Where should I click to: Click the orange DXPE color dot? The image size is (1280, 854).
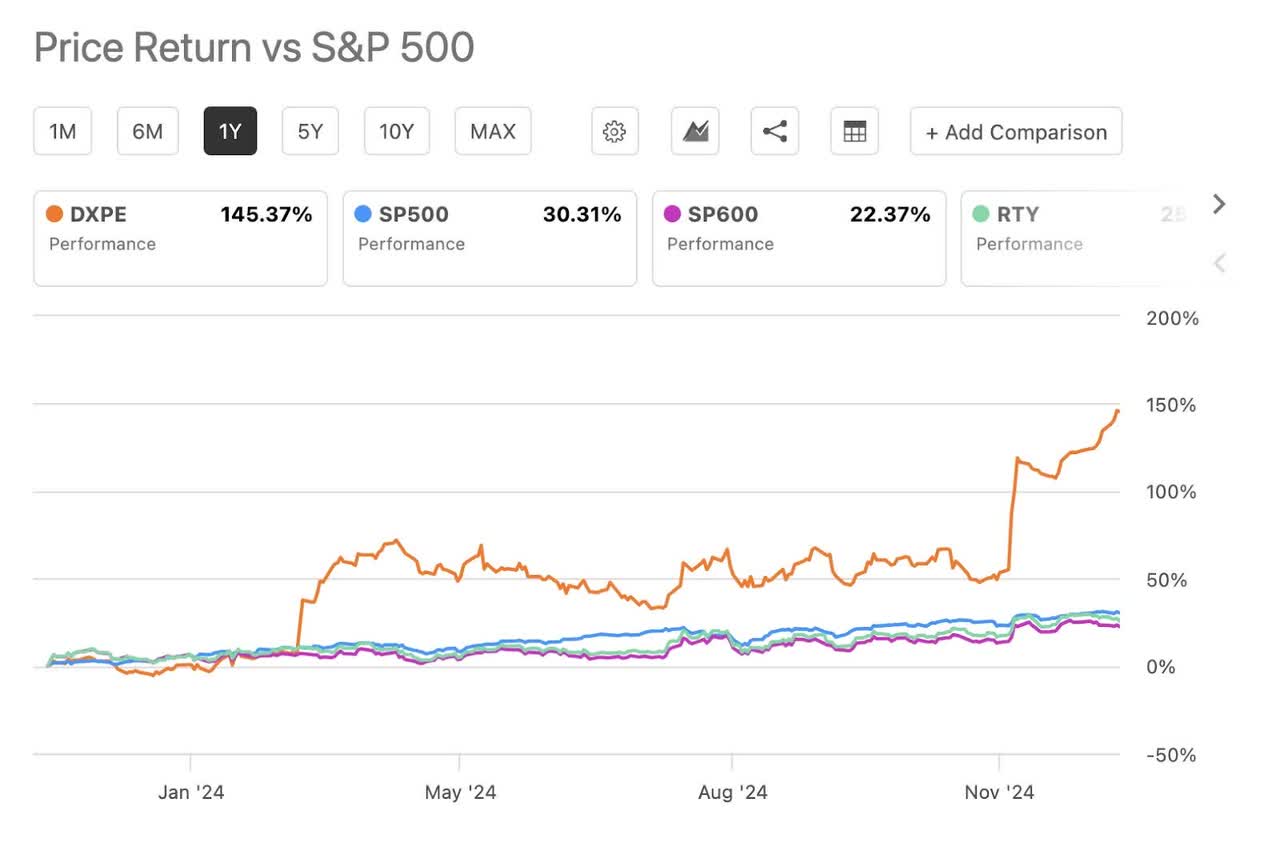[x=54, y=214]
